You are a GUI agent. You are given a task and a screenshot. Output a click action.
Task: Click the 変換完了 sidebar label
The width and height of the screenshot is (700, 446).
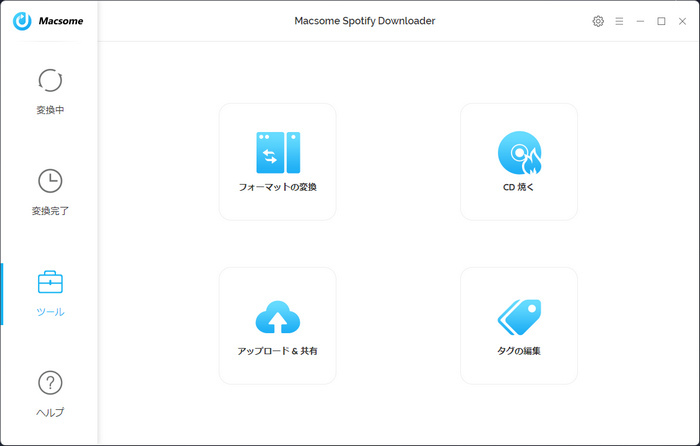[50, 211]
